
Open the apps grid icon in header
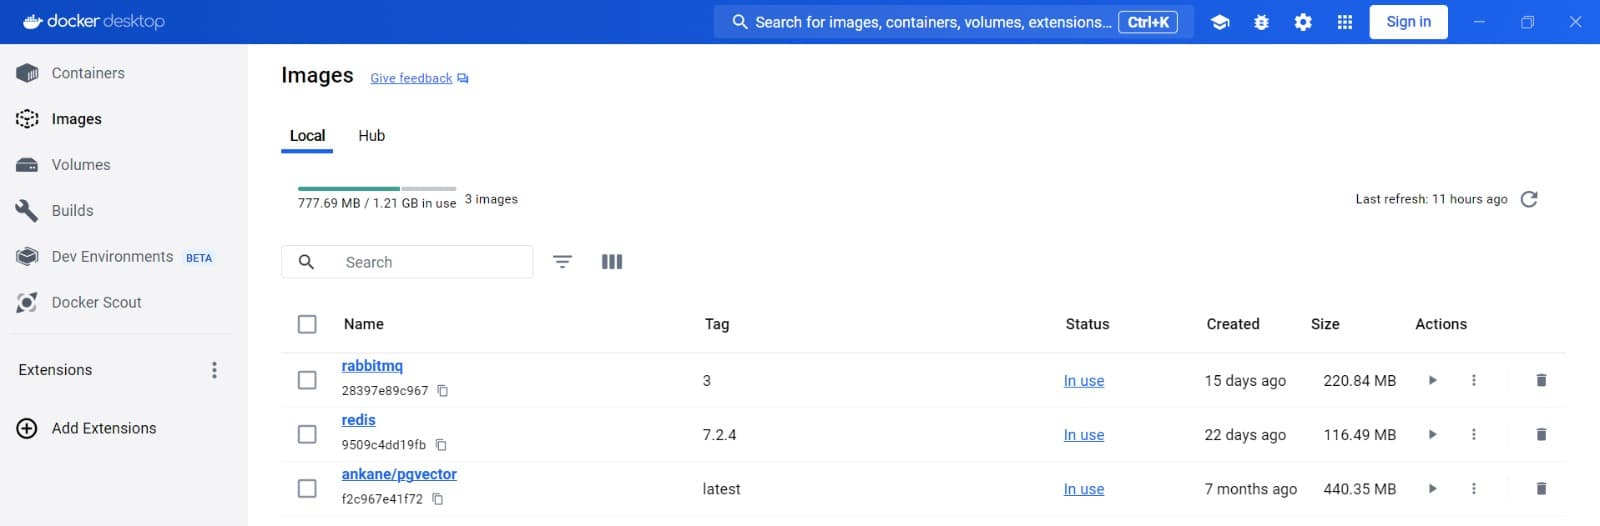[x=1345, y=22]
